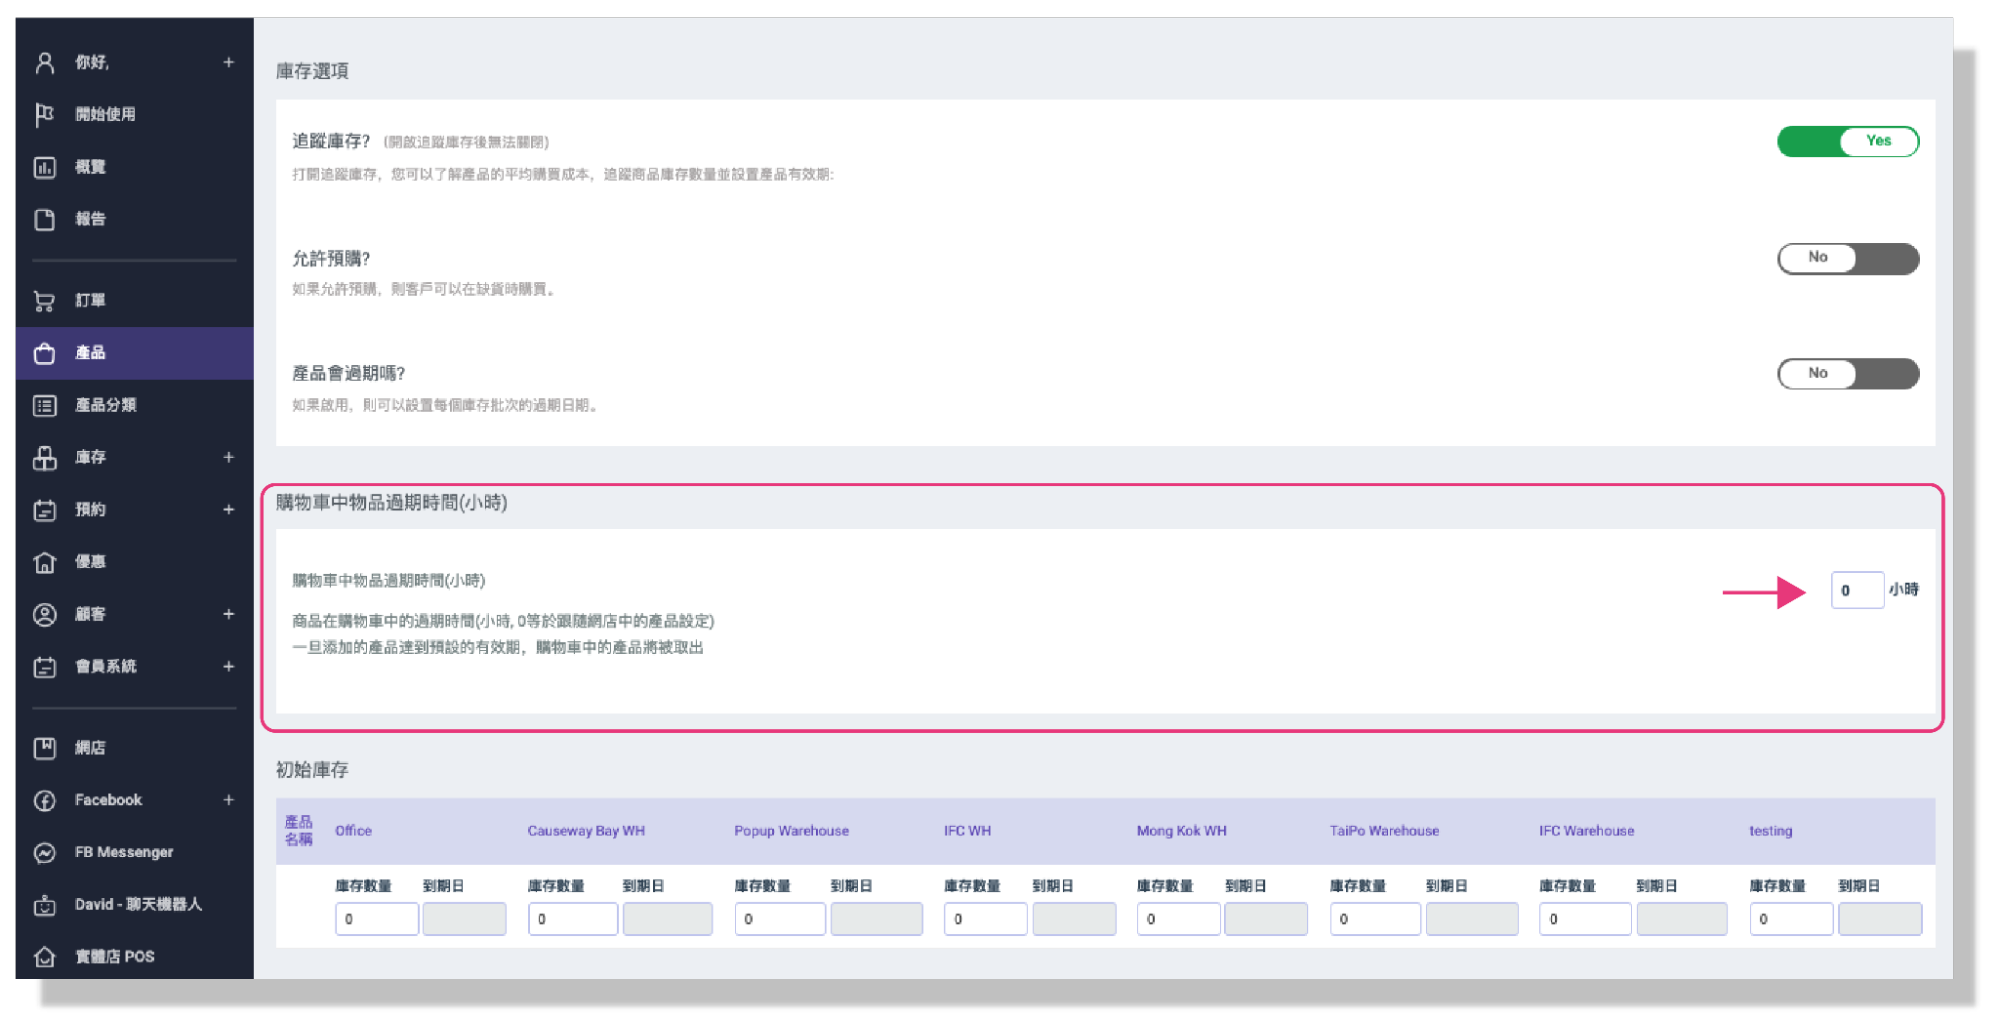
Task: Select the highlighted 產品 menu entry
Action: click(x=135, y=353)
